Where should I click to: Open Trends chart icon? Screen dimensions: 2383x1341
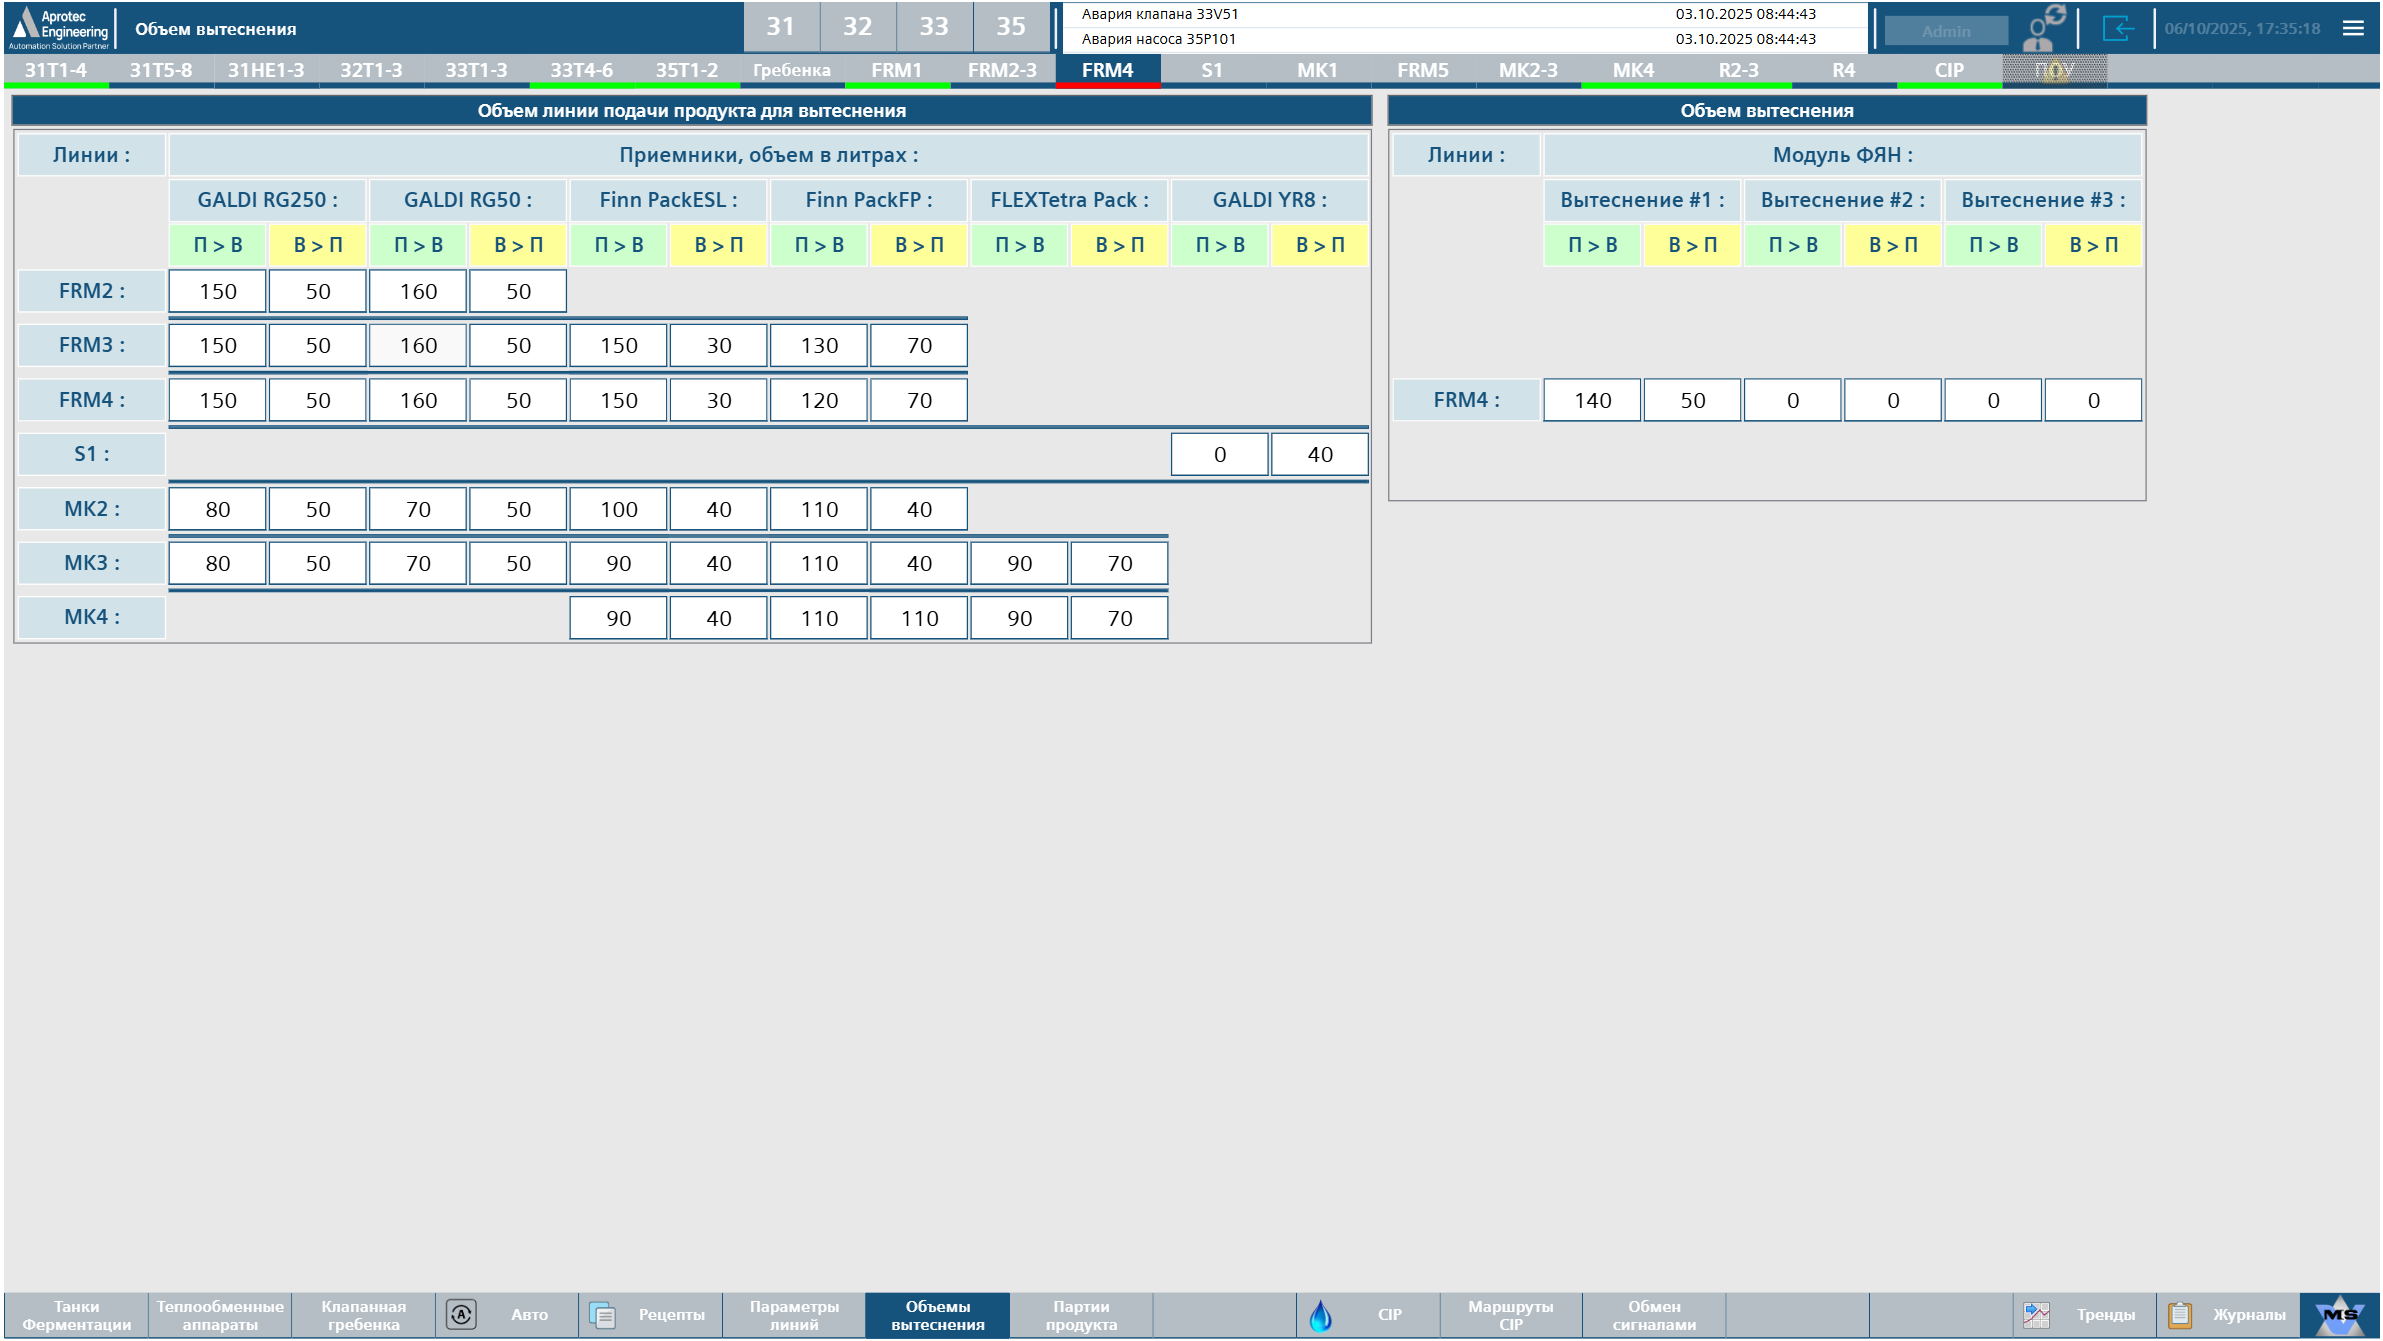[x=2036, y=1314]
